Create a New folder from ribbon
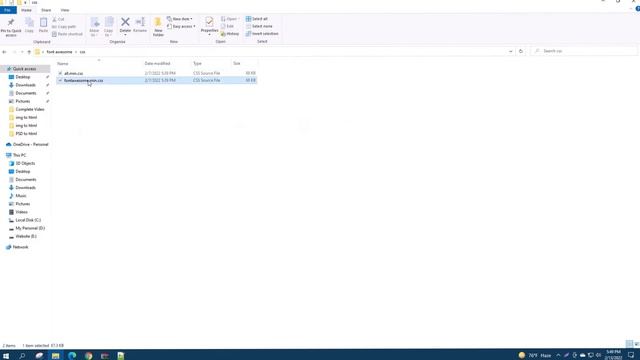The image size is (640, 360). 158,27
